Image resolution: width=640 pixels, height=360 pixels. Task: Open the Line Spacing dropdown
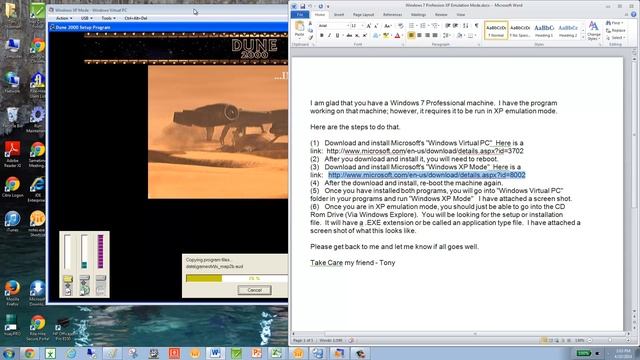(447, 36)
